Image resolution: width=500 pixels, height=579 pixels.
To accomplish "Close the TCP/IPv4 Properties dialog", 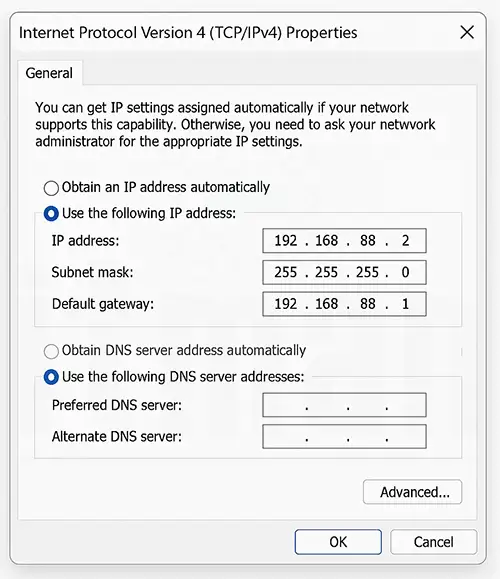I will [x=467, y=32].
